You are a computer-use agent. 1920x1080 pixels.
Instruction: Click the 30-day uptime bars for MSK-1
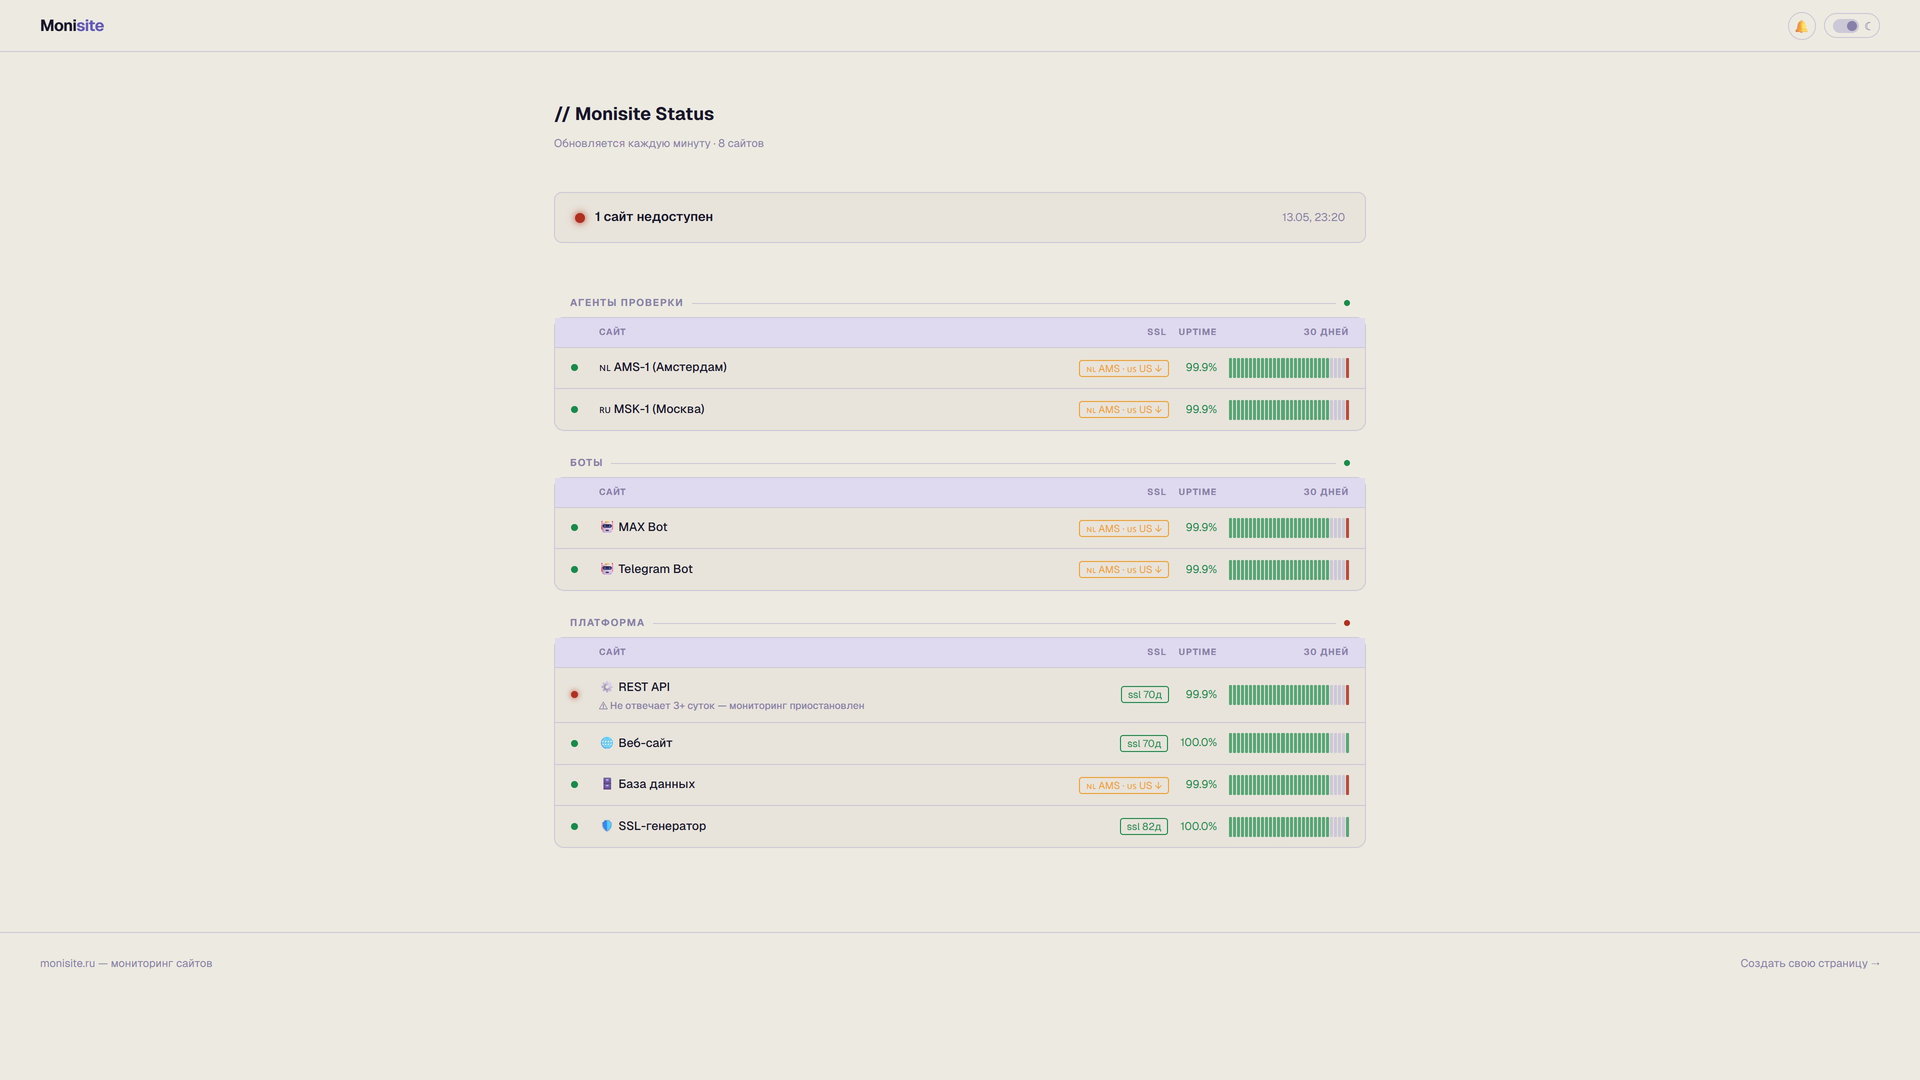pyautogui.click(x=1289, y=410)
